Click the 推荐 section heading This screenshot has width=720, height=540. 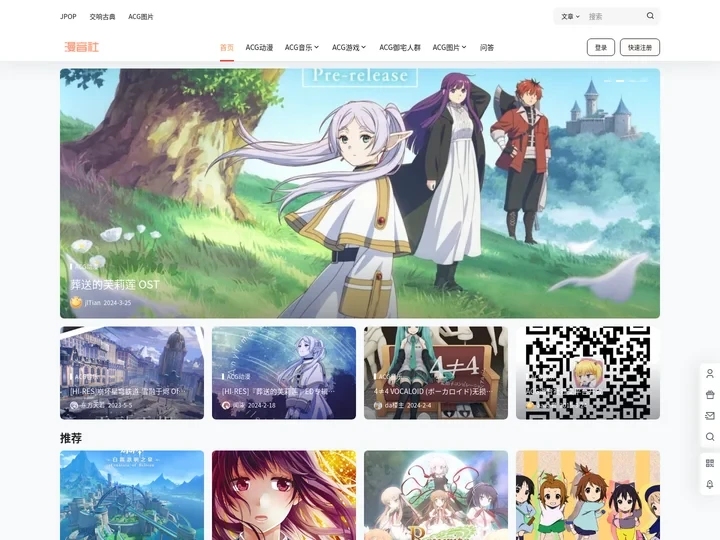pyautogui.click(x=71, y=438)
